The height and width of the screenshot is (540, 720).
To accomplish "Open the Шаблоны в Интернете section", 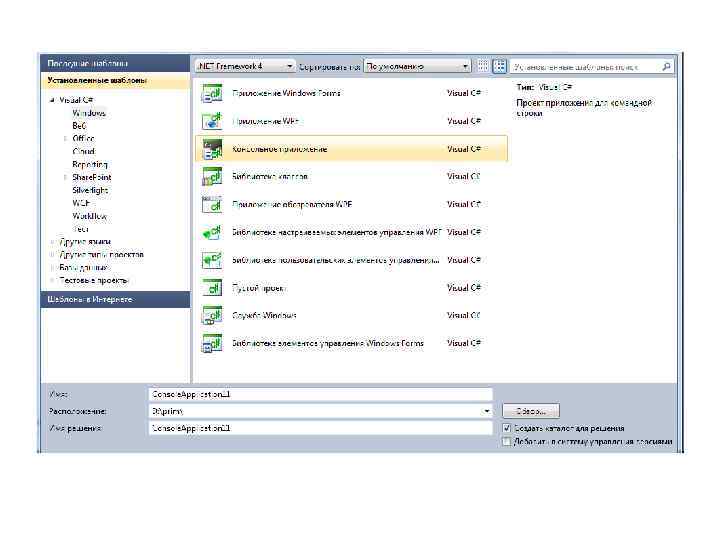I will pyautogui.click(x=115, y=299).
